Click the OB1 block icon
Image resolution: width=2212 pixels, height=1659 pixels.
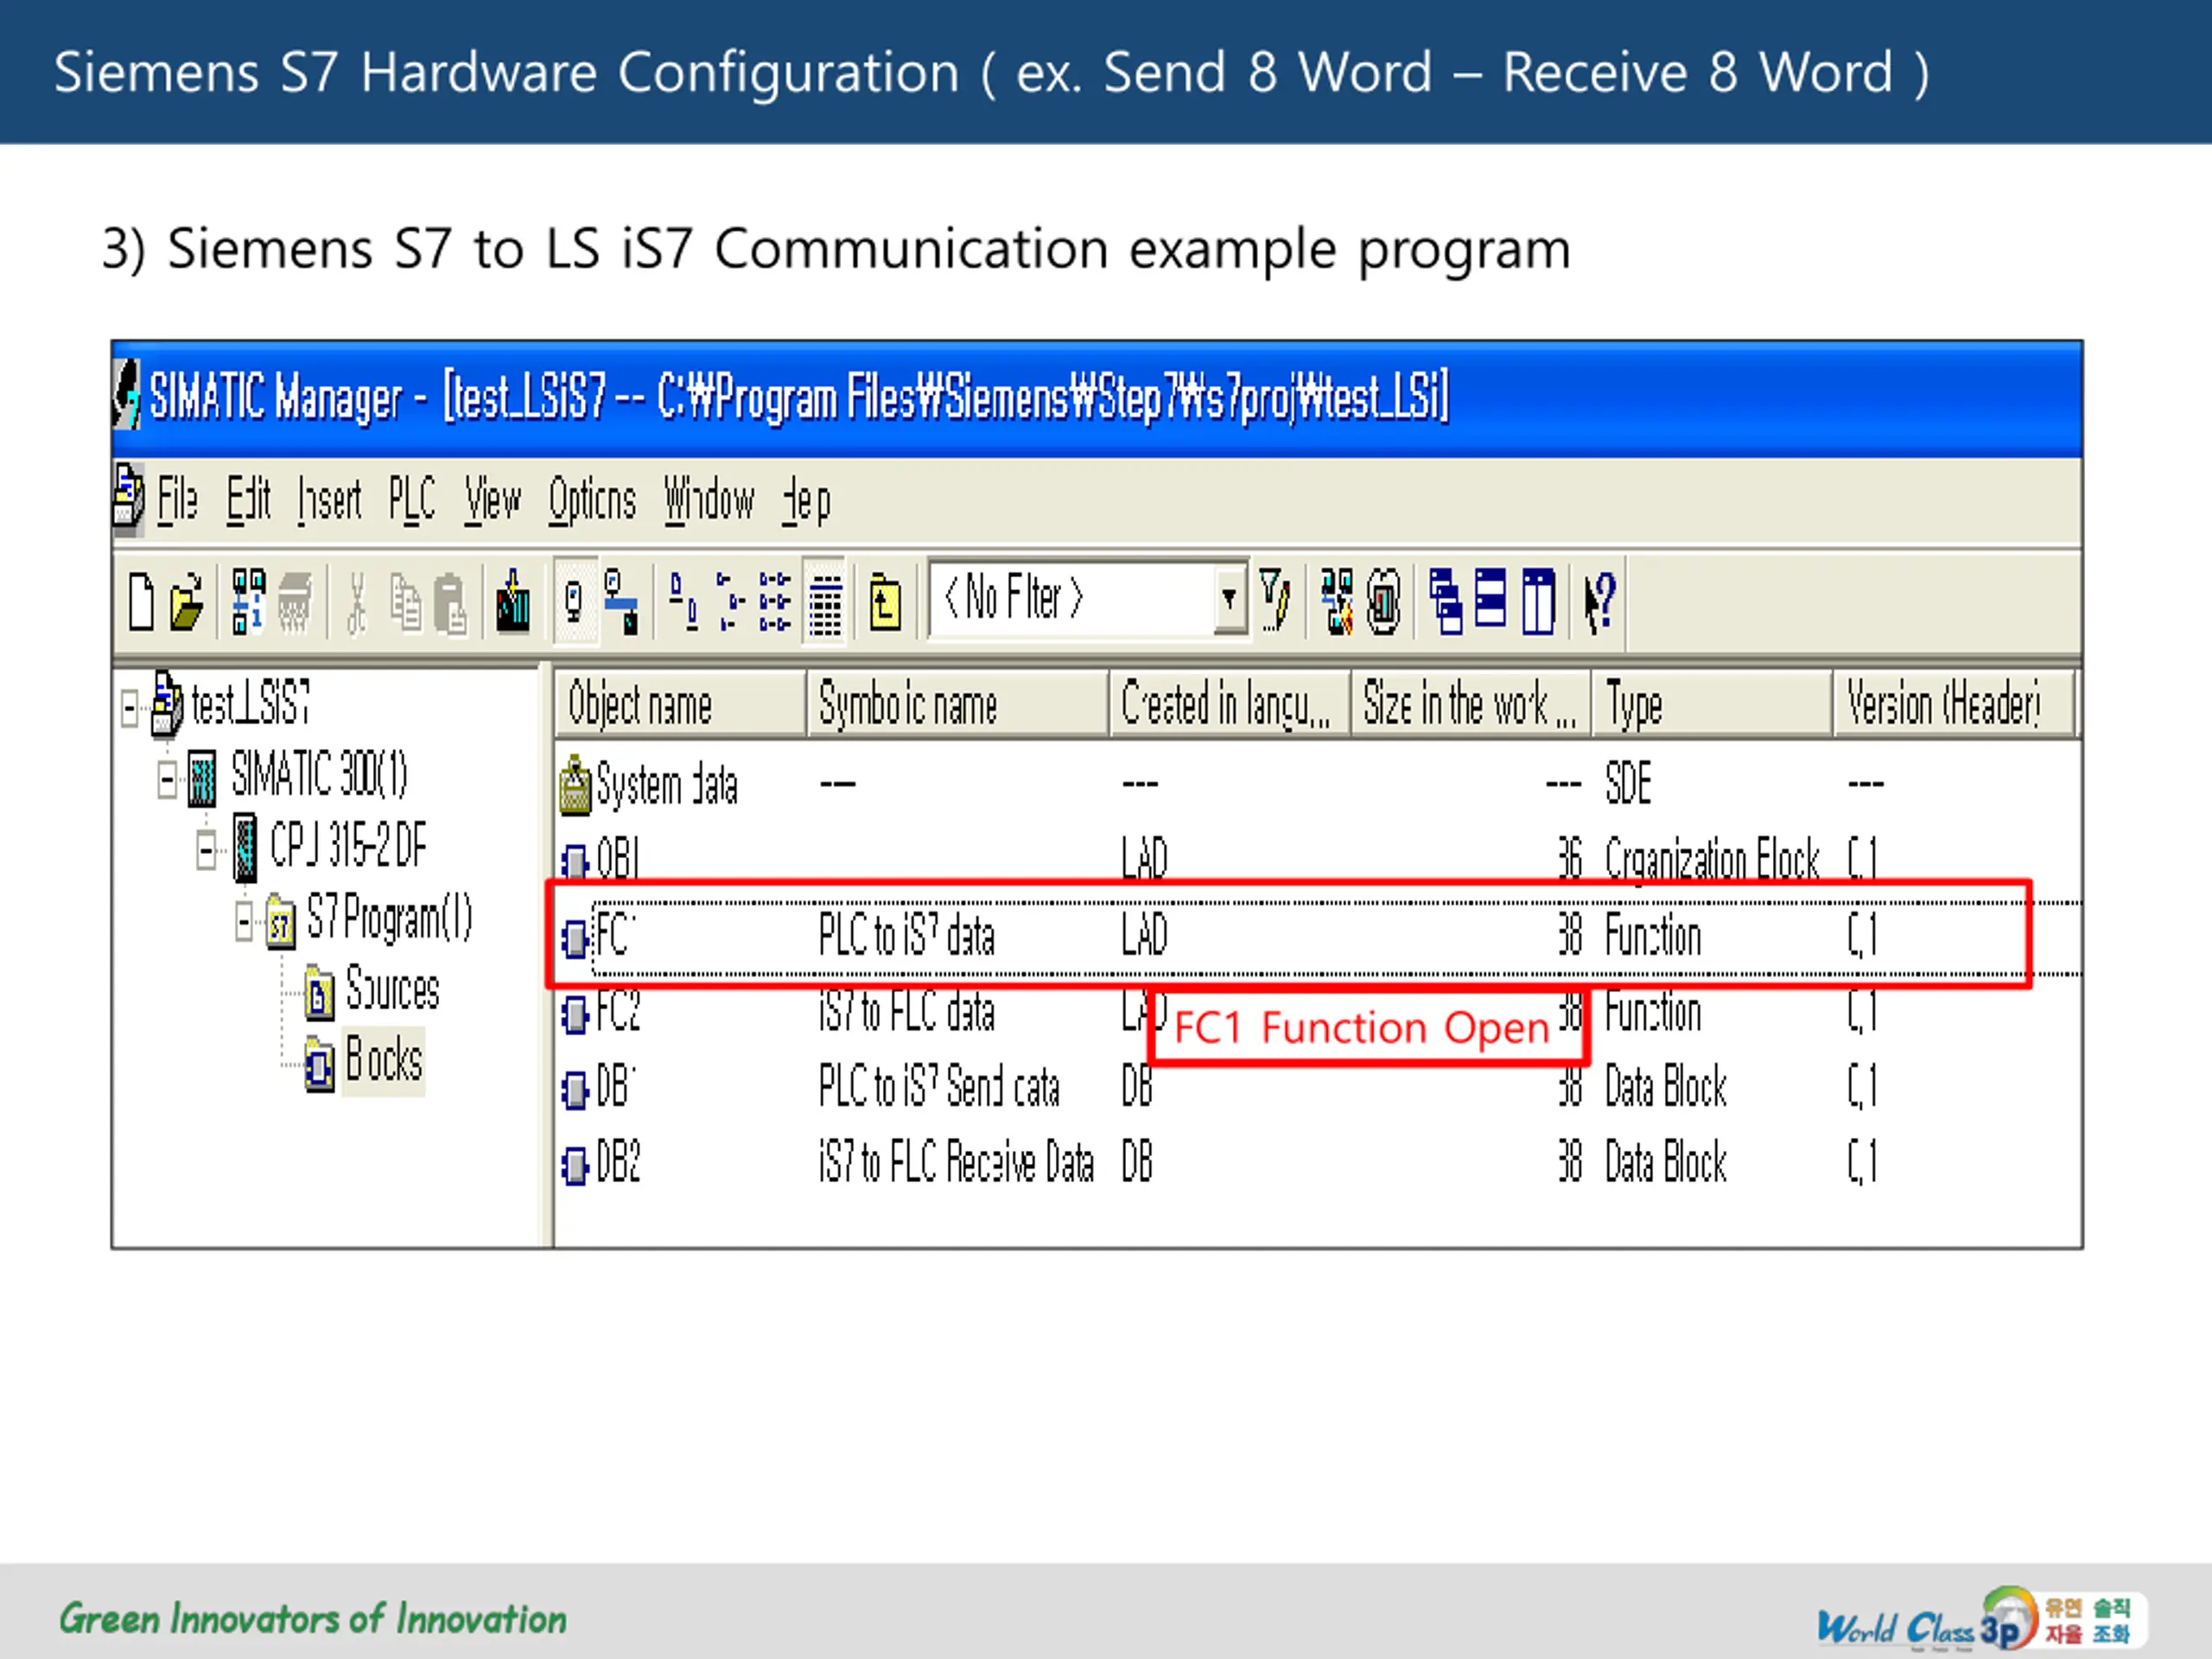click(x=575, y=861)
